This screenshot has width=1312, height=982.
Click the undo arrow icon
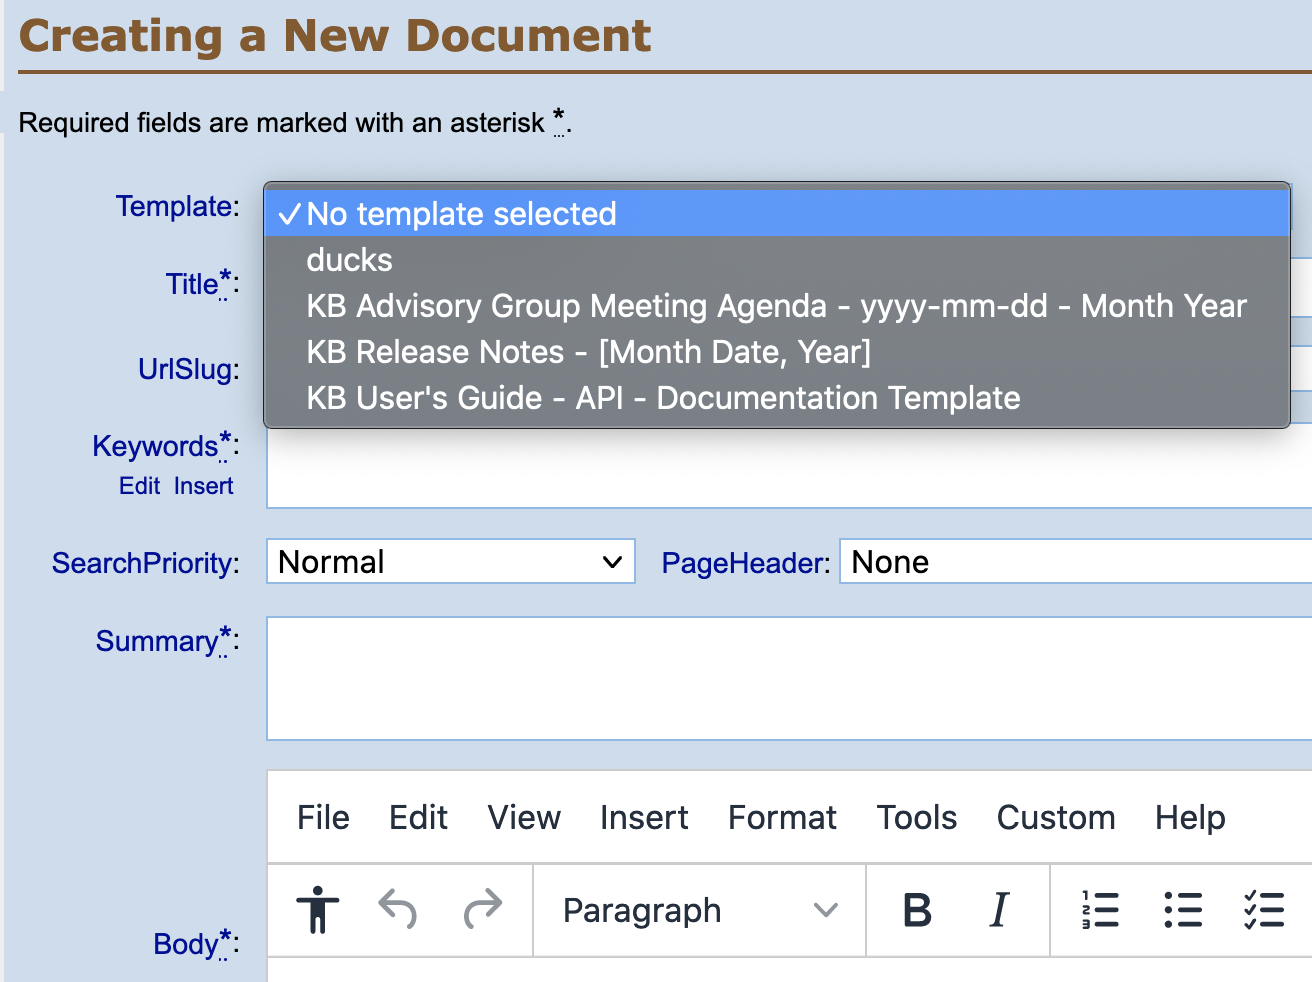pos(398,910)
